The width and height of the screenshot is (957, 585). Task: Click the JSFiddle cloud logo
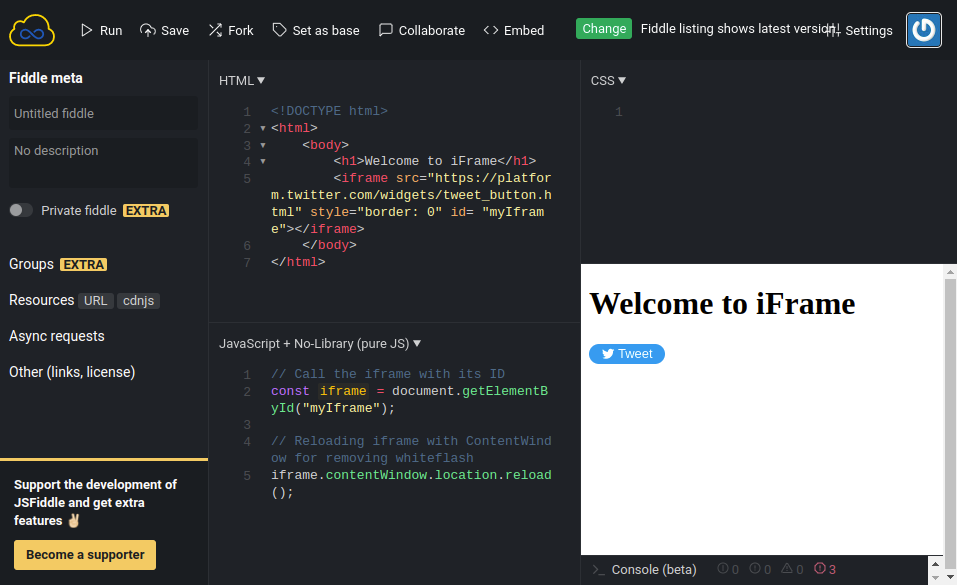[32, 30]
